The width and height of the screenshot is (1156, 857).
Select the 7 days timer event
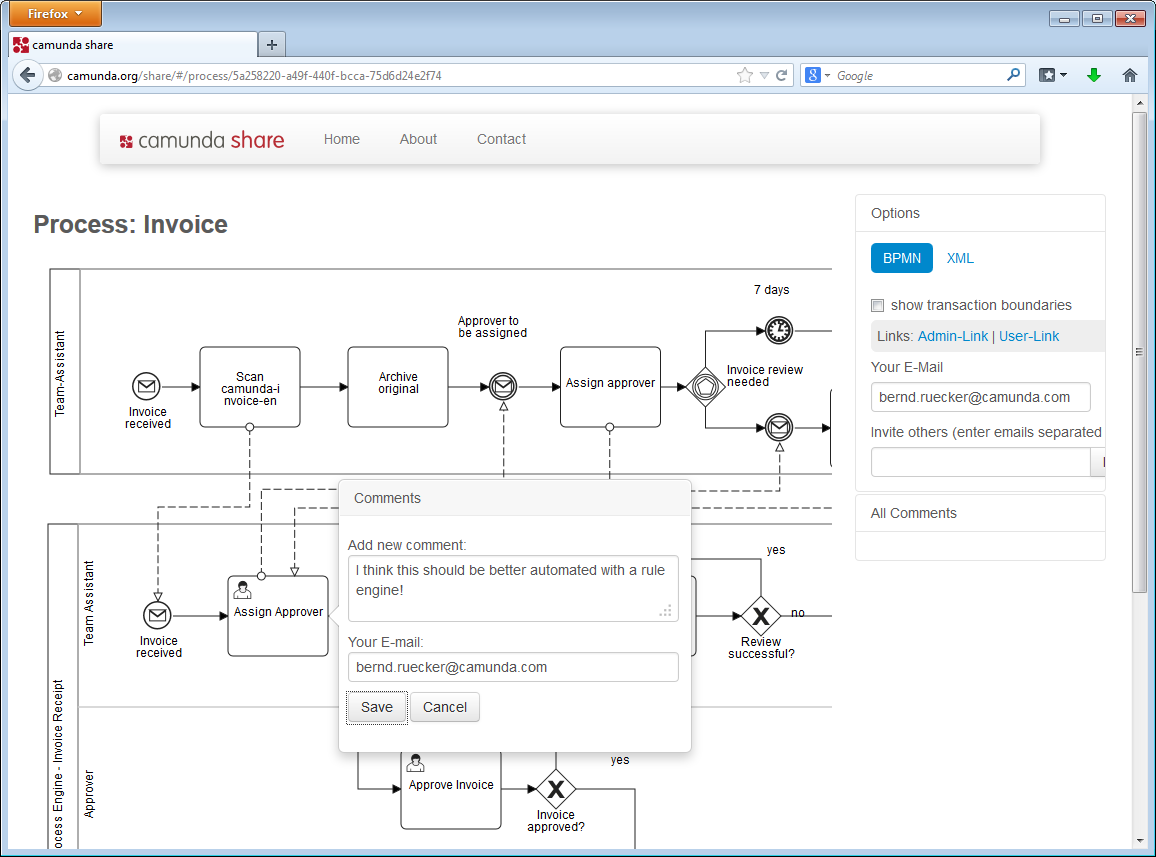779,330
